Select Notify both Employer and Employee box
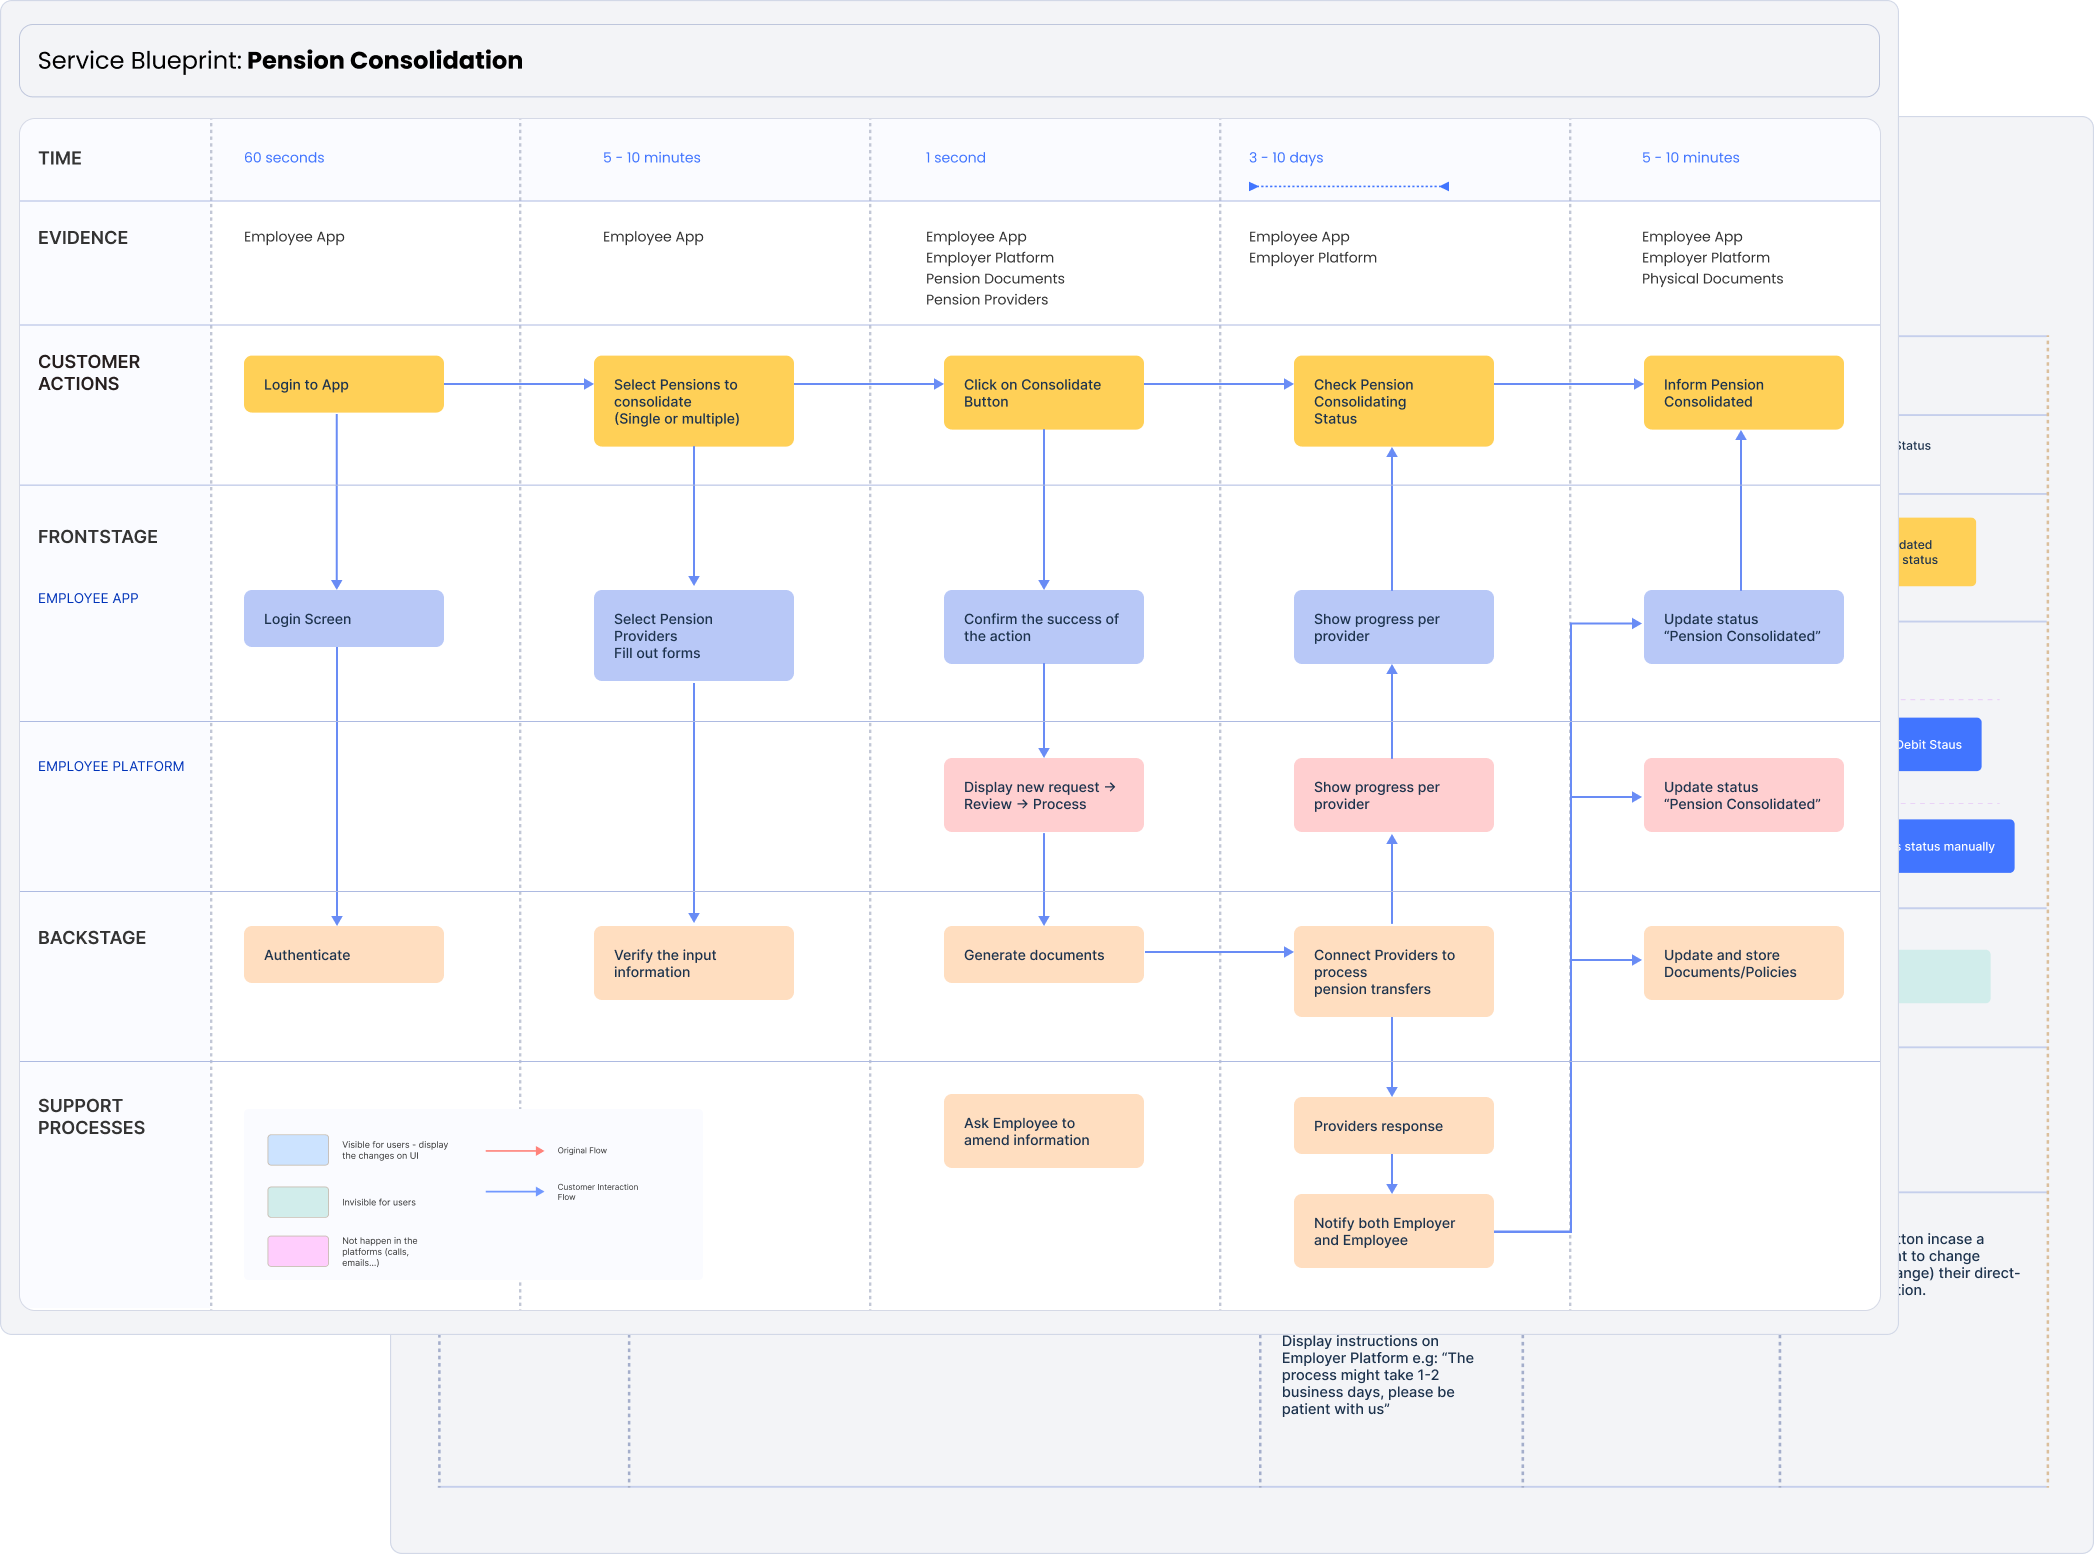 click(1393, 1231)
